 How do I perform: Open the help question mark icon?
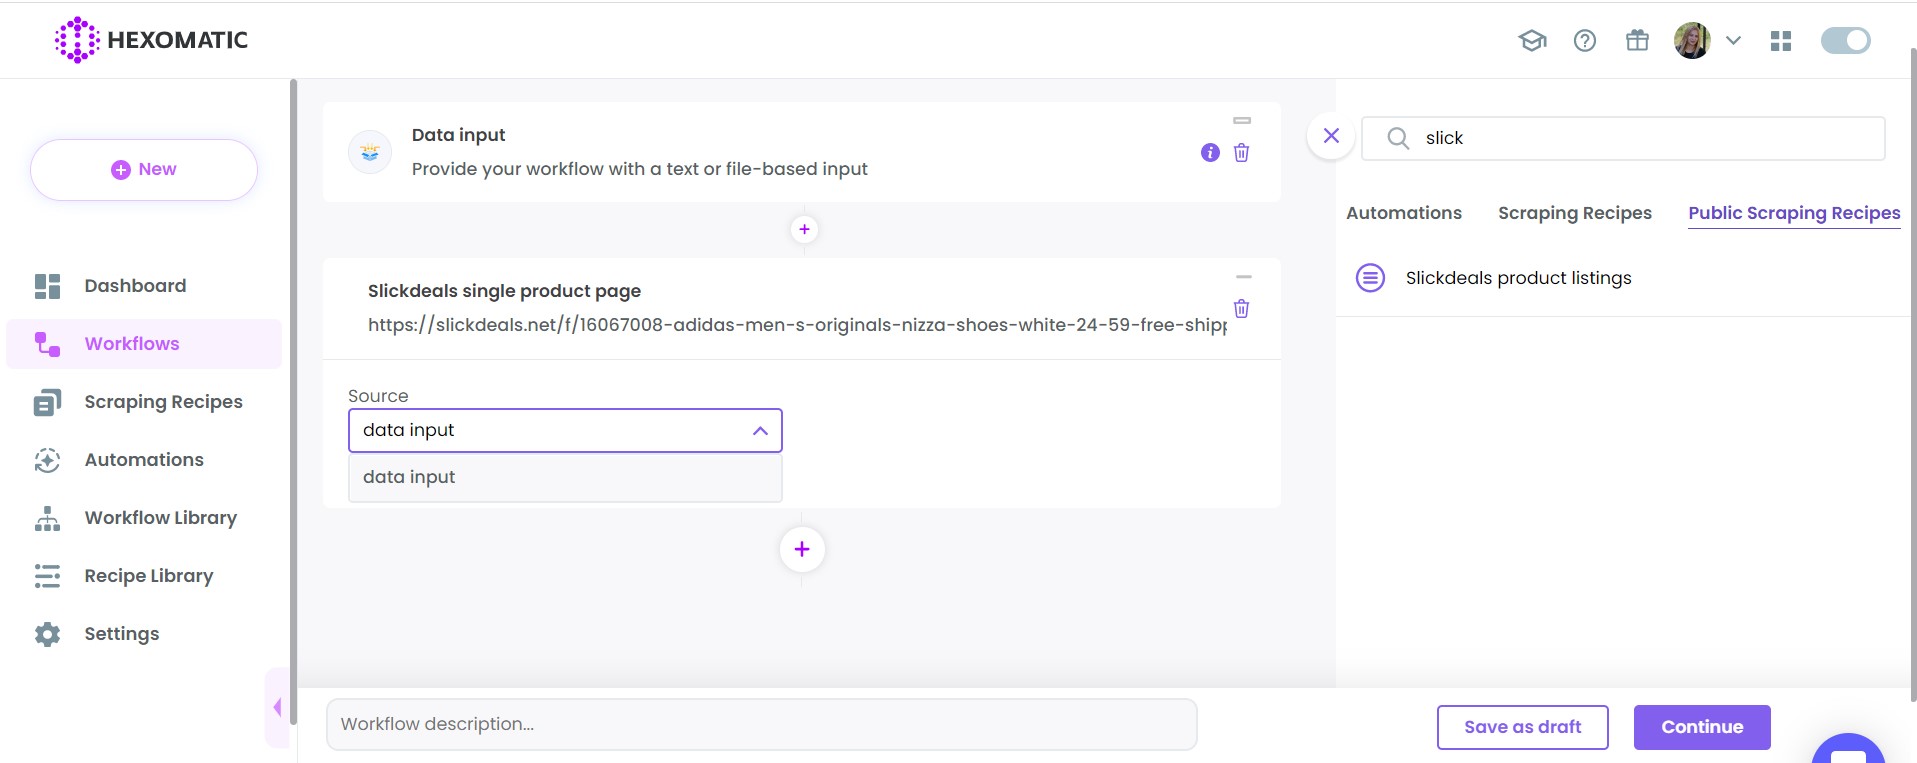pos(1584,41)
